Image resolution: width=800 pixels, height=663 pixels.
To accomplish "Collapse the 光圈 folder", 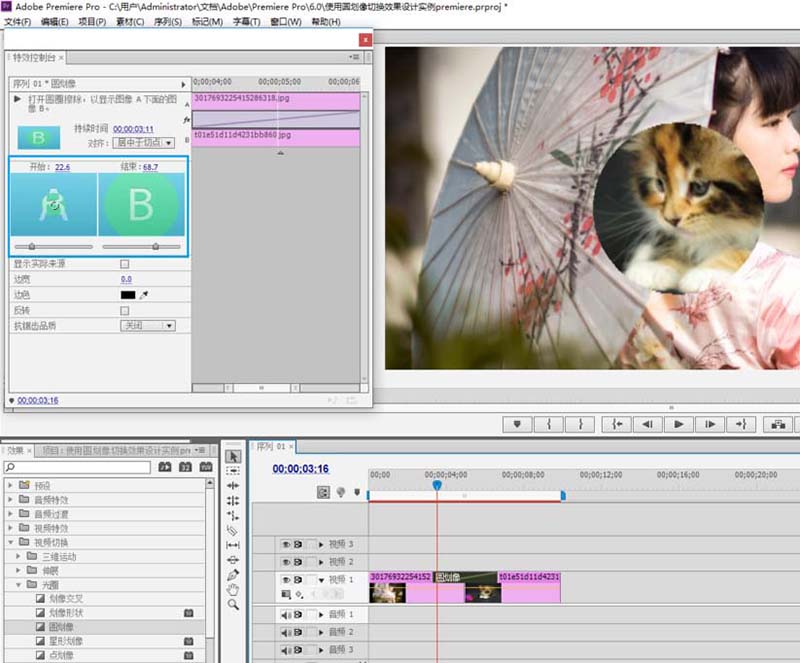I will (18, 584).
